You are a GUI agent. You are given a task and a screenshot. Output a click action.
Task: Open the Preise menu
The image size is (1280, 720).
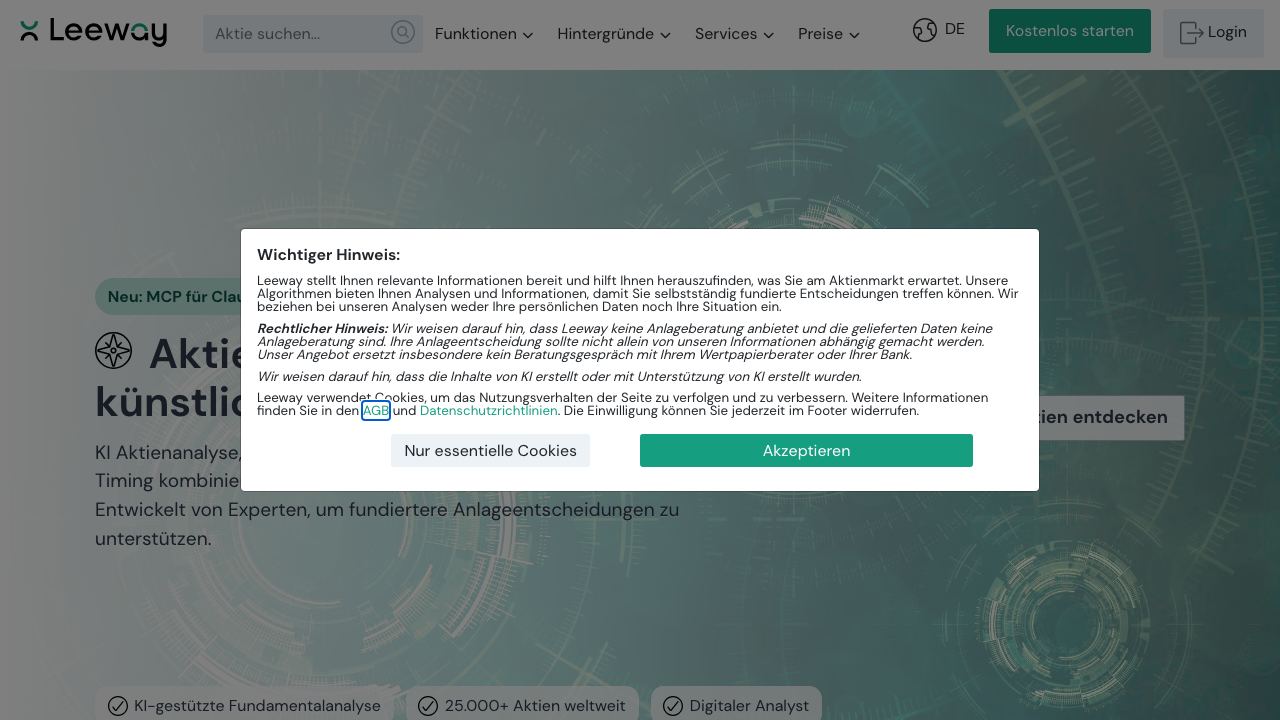829,34
